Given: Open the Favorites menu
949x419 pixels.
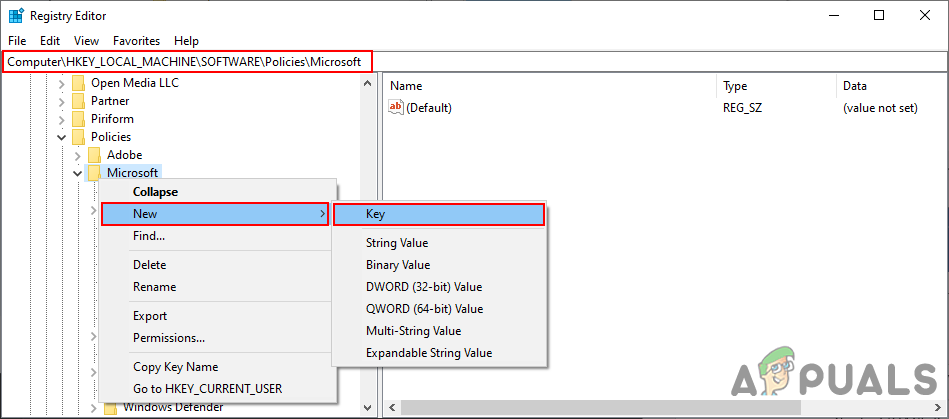Looking at the screenshot, I should coord(136,41).
